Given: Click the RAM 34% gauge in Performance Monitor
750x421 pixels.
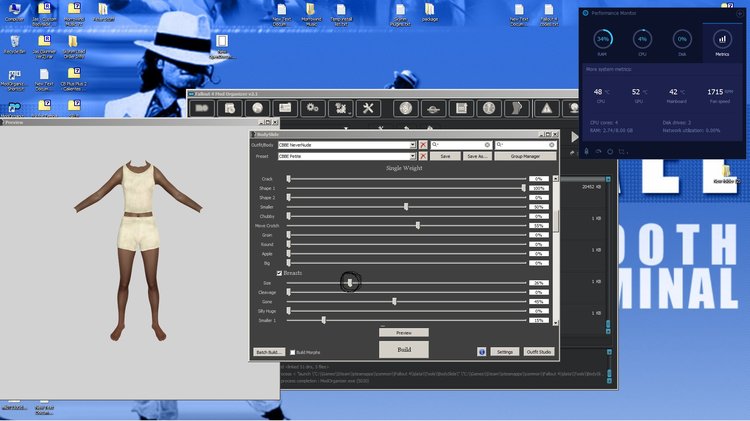Looking at the screenshot, I should [603, 39].
